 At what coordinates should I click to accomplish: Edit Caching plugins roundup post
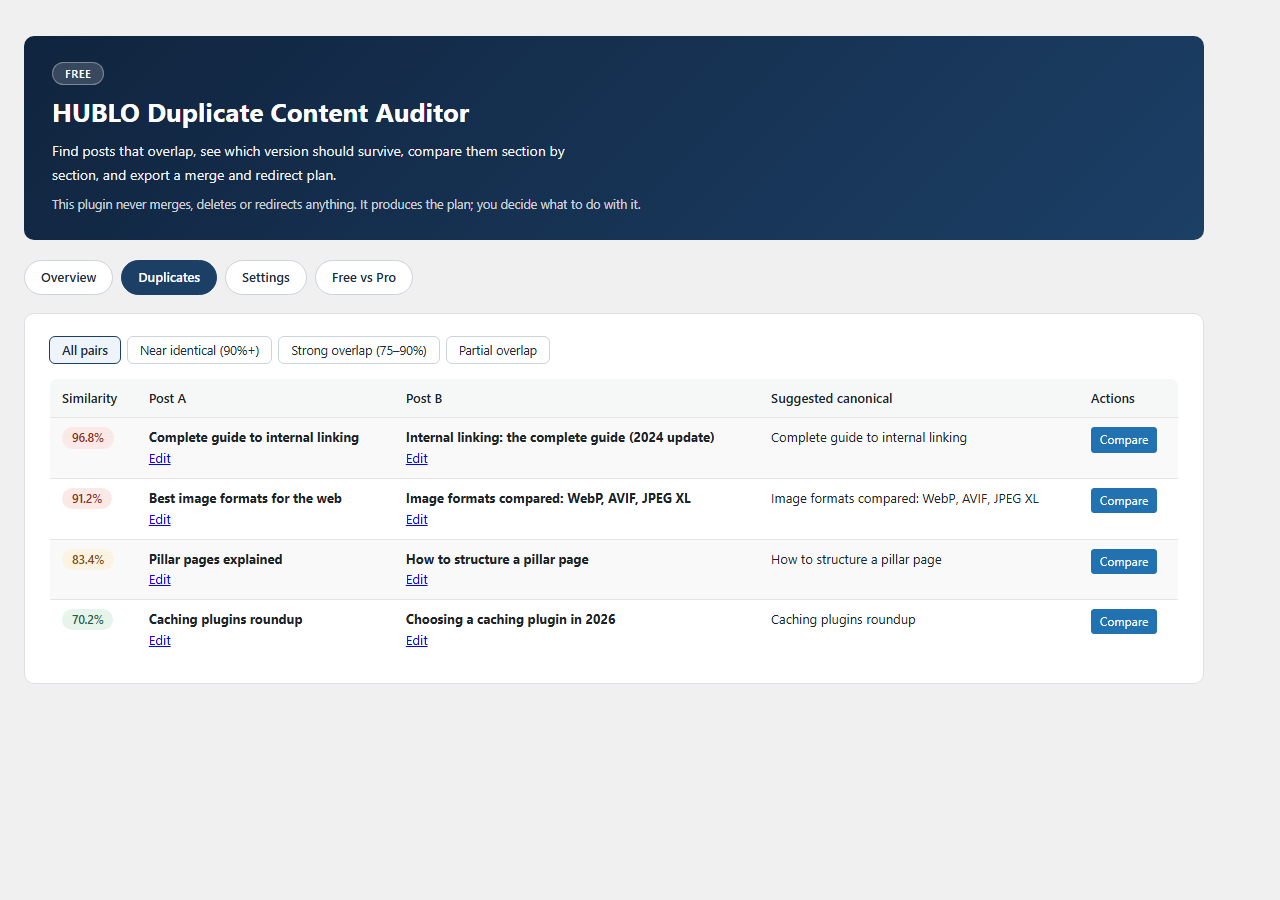click(160, 641)
